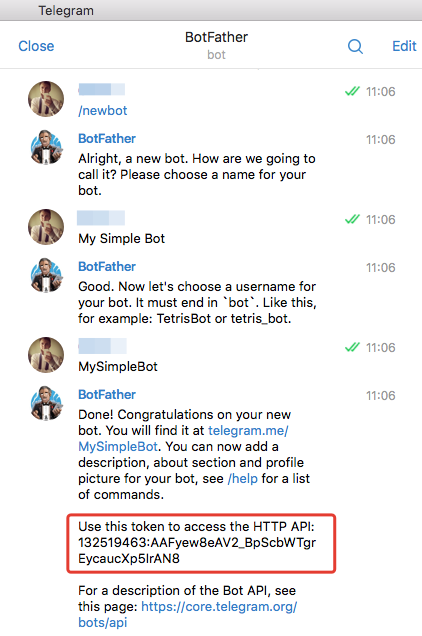Click BotFather avatar beside the 'Alright, a new bot' message
Image resolution: width=422 pixels, height=636 pixels.
click(46, 147)
